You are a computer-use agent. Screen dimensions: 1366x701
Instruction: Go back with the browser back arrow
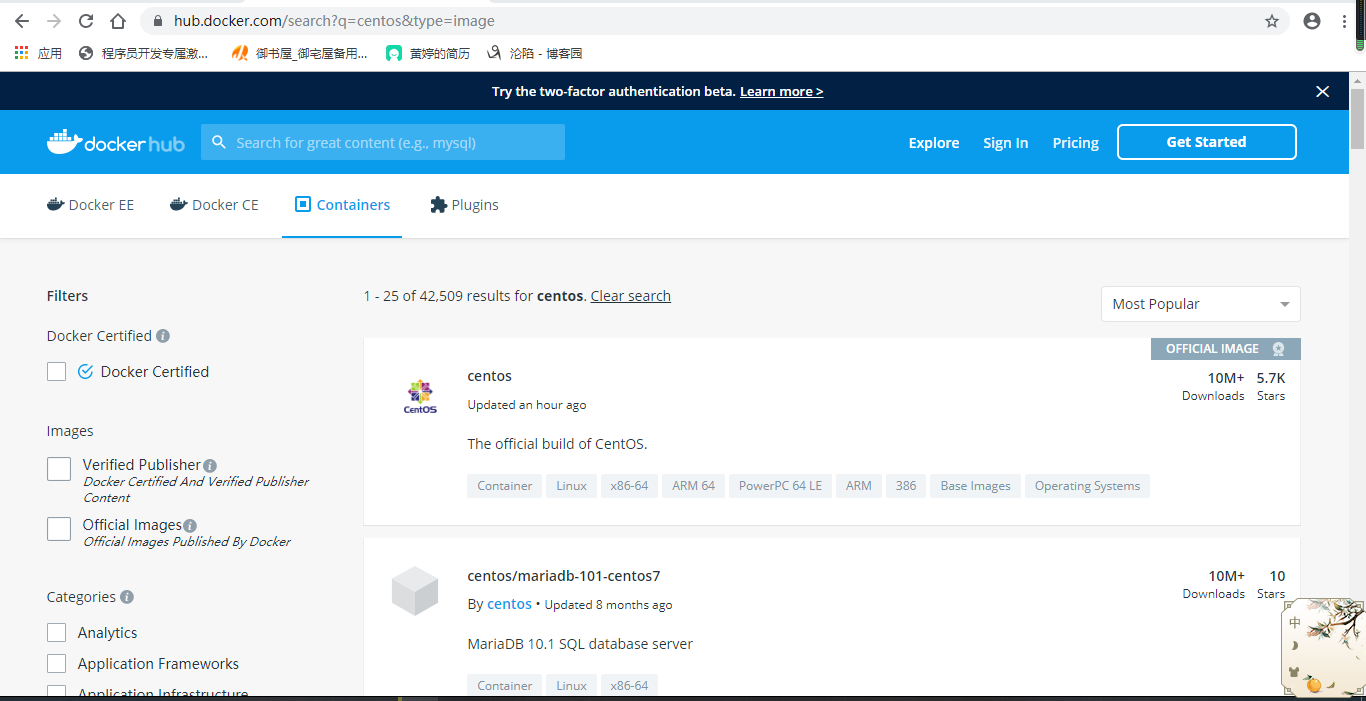[x=22, y=21]
